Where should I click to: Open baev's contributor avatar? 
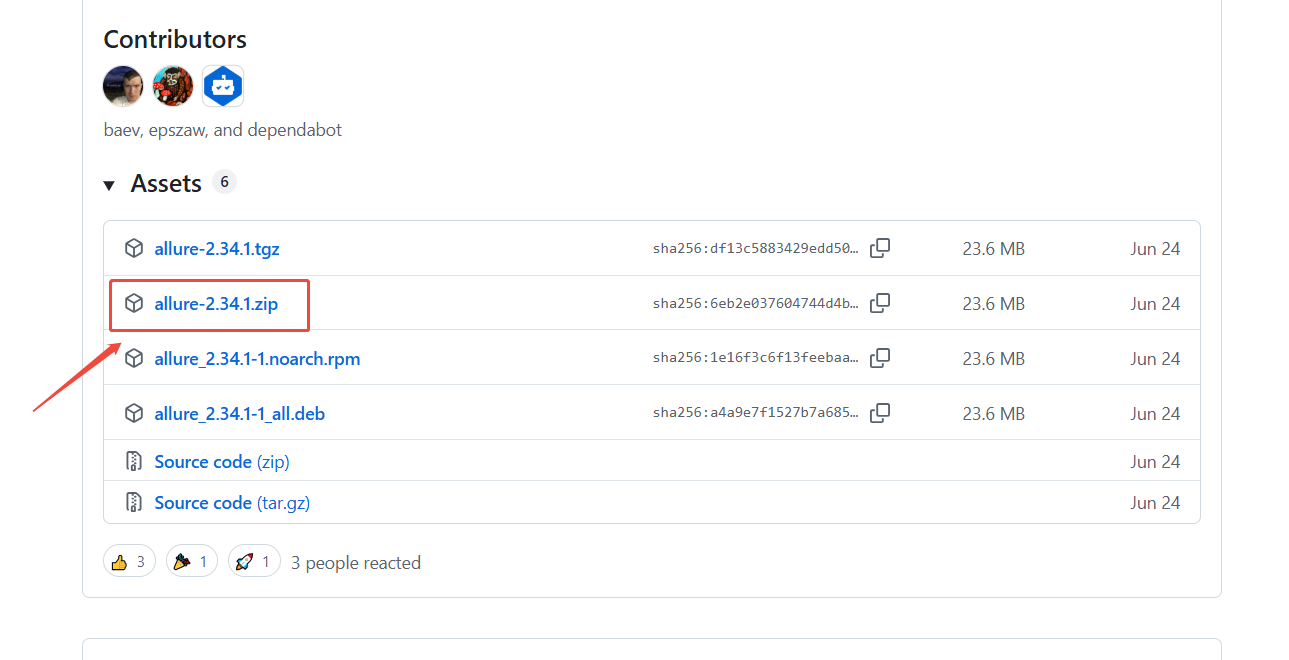[x=123, y=86]
